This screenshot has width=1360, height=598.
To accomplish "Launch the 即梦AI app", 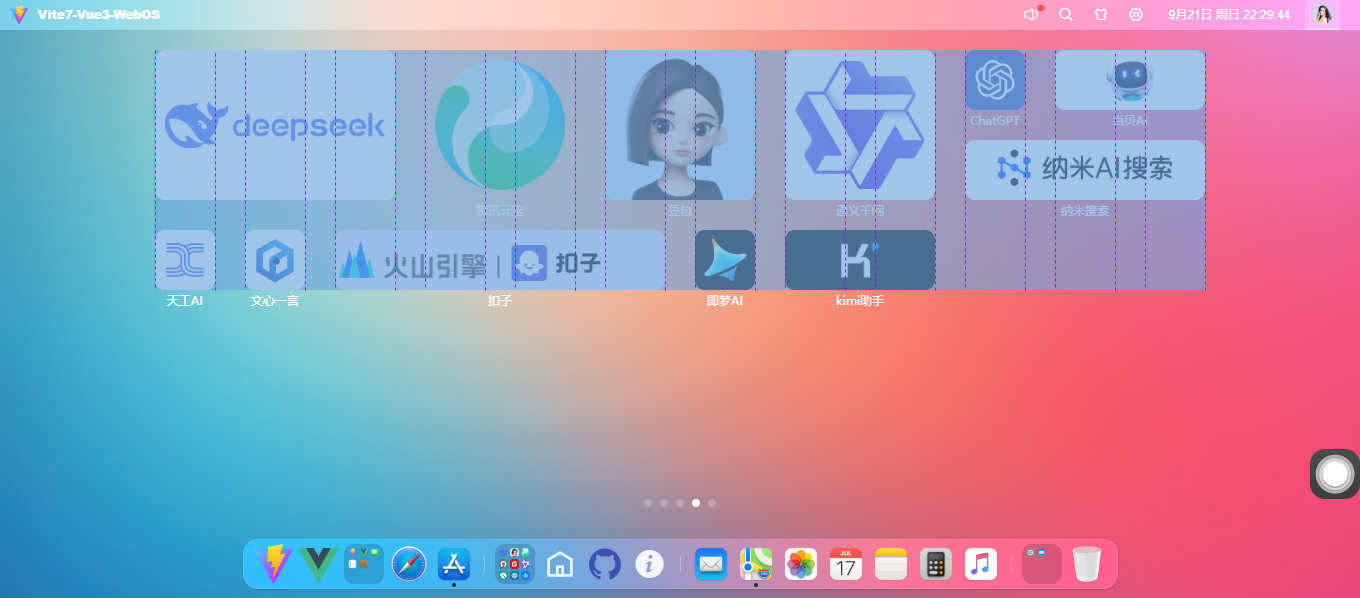I will click(725, 260).
